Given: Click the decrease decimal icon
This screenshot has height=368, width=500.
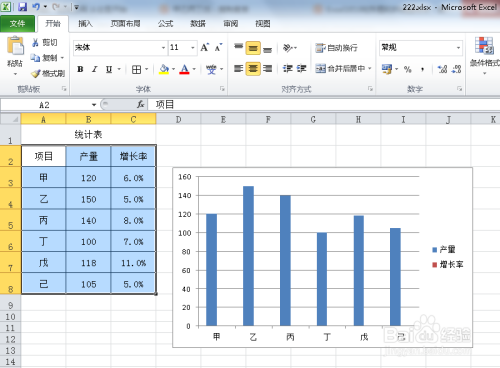Looking at the screenshot, I should pyautogui.click(x=456, y=69).
